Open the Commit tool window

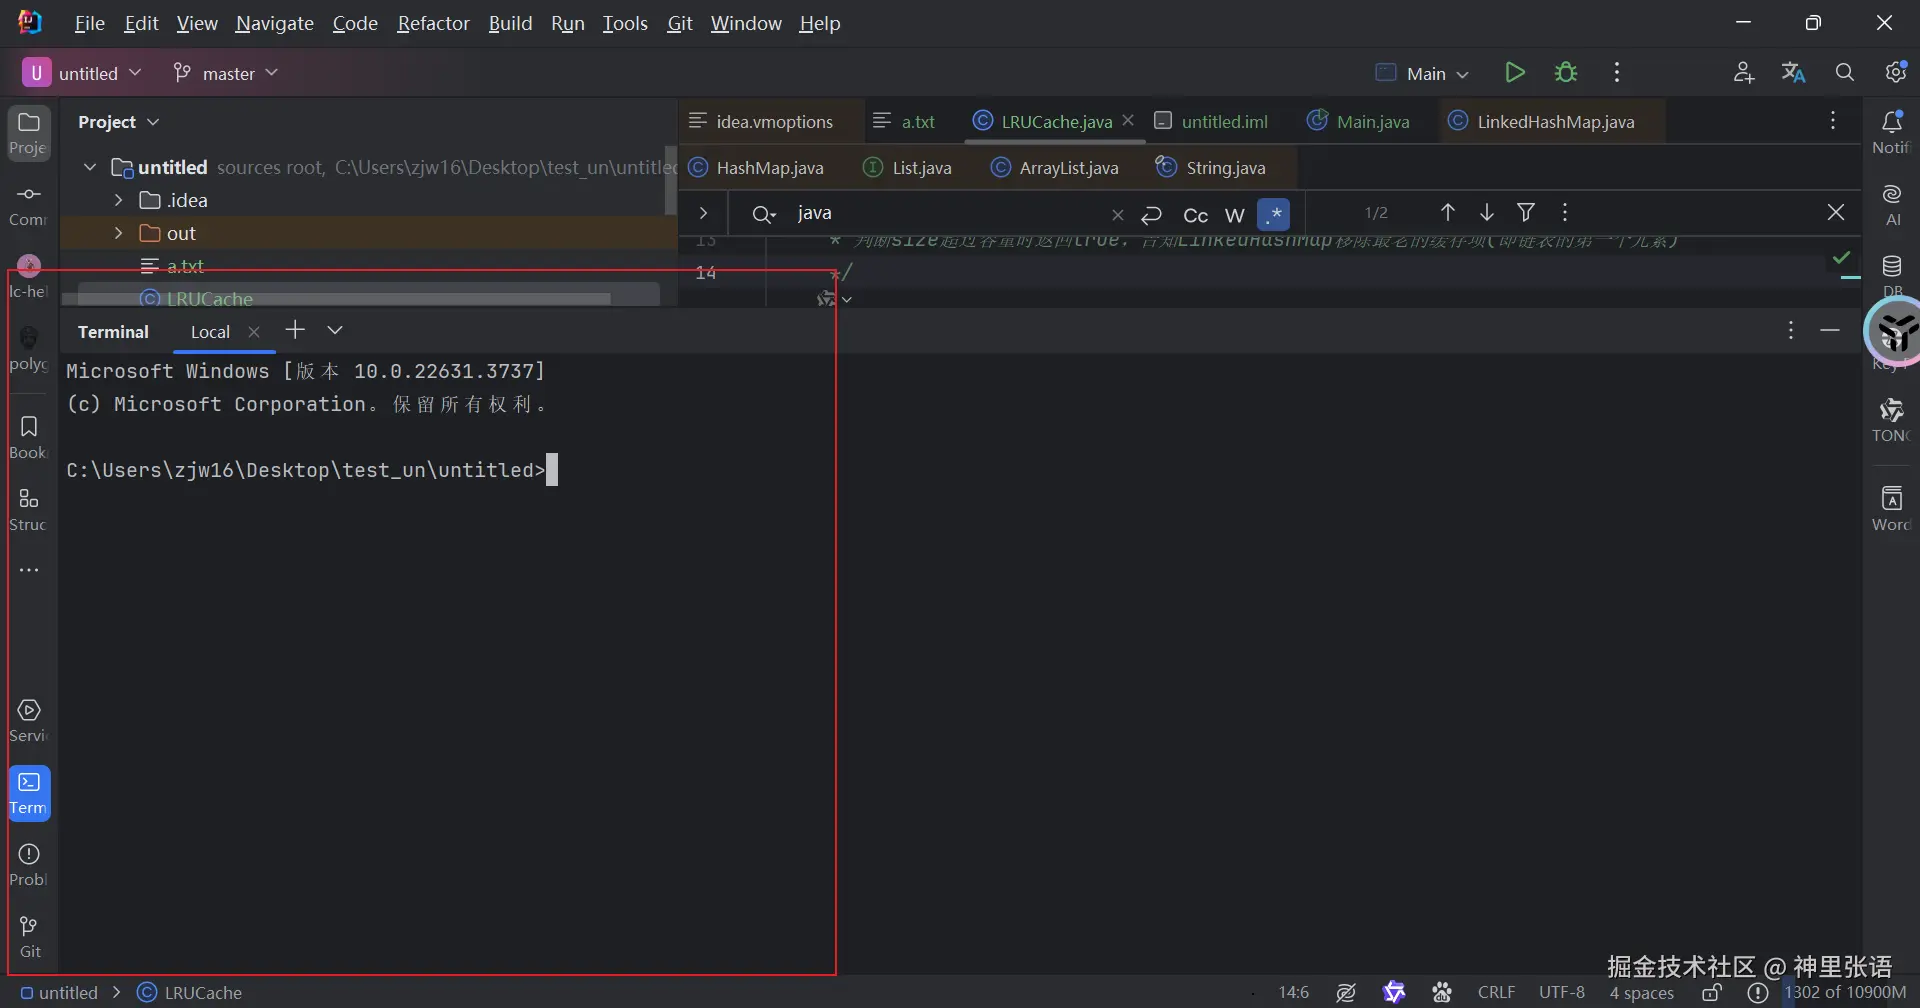[29, 204]
